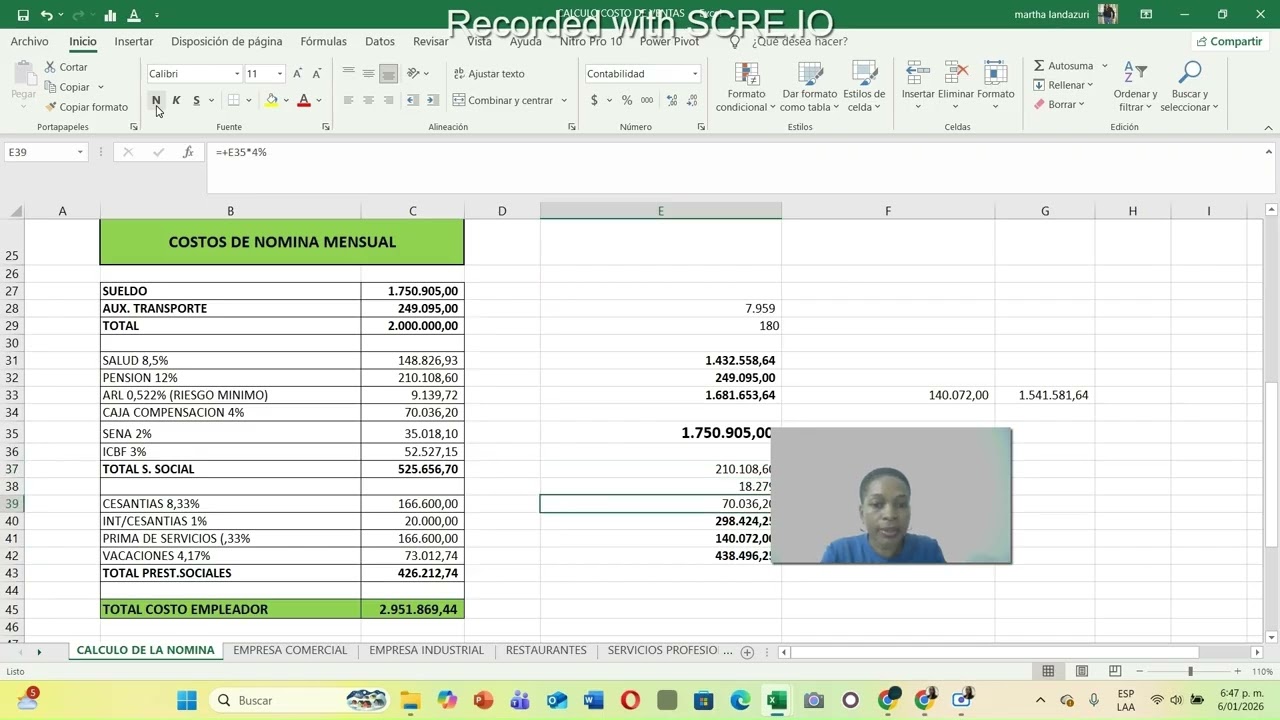The image size is (1280, 720).
Task: Align left horizontally icon
Action: (348, 100)
